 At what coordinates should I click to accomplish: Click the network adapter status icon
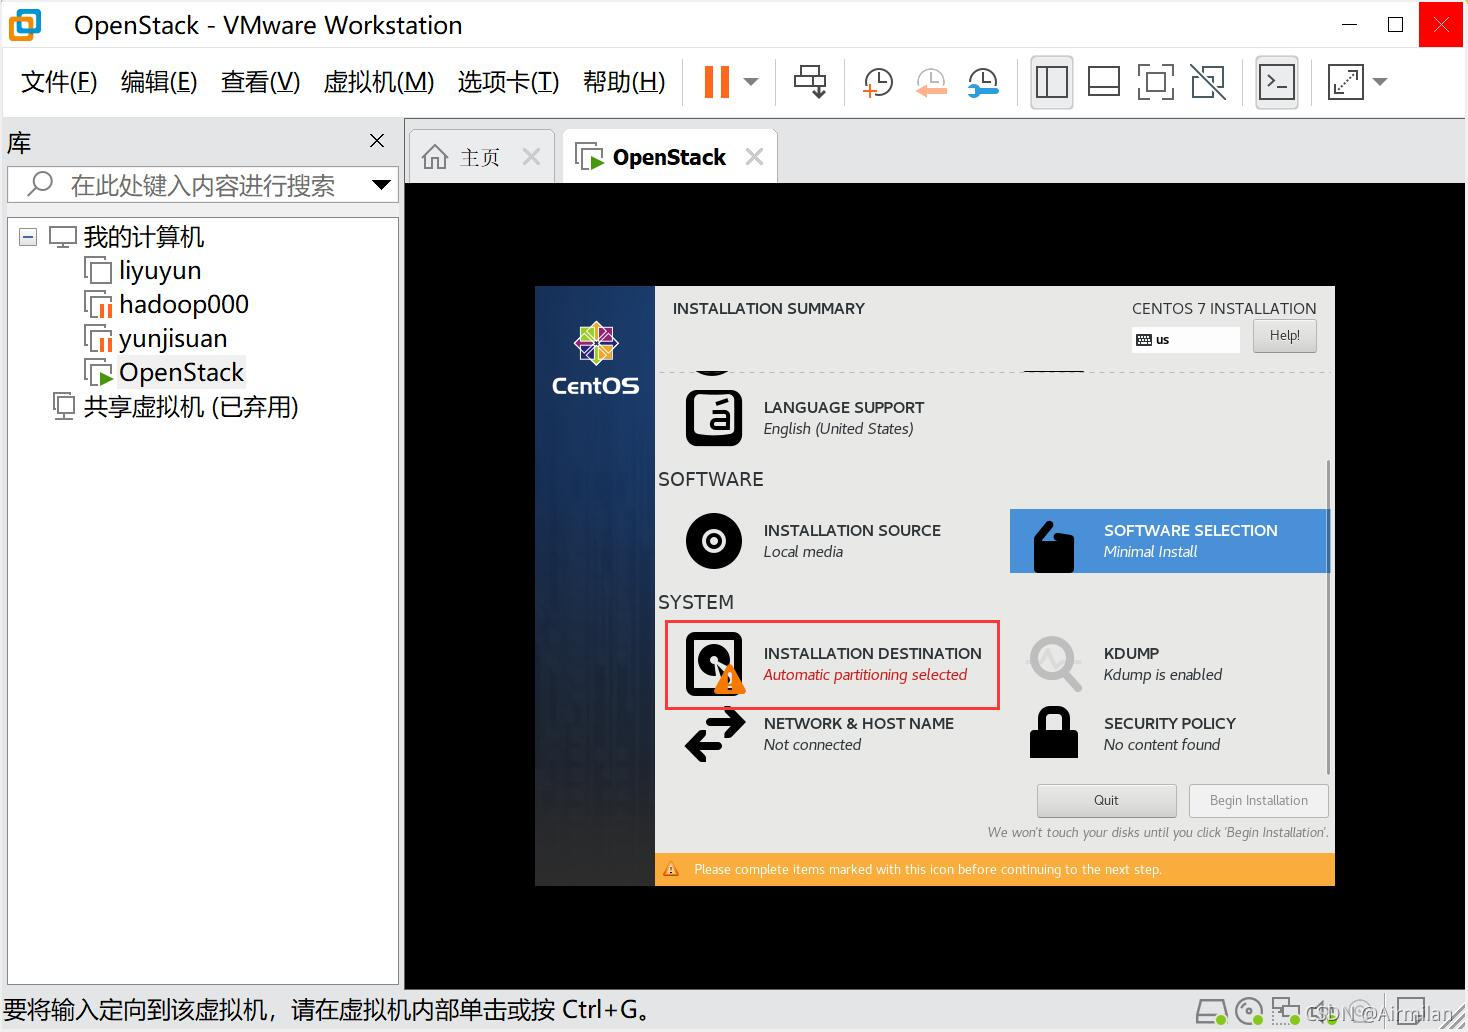pyautogui.click(x=1286, y=1013)
